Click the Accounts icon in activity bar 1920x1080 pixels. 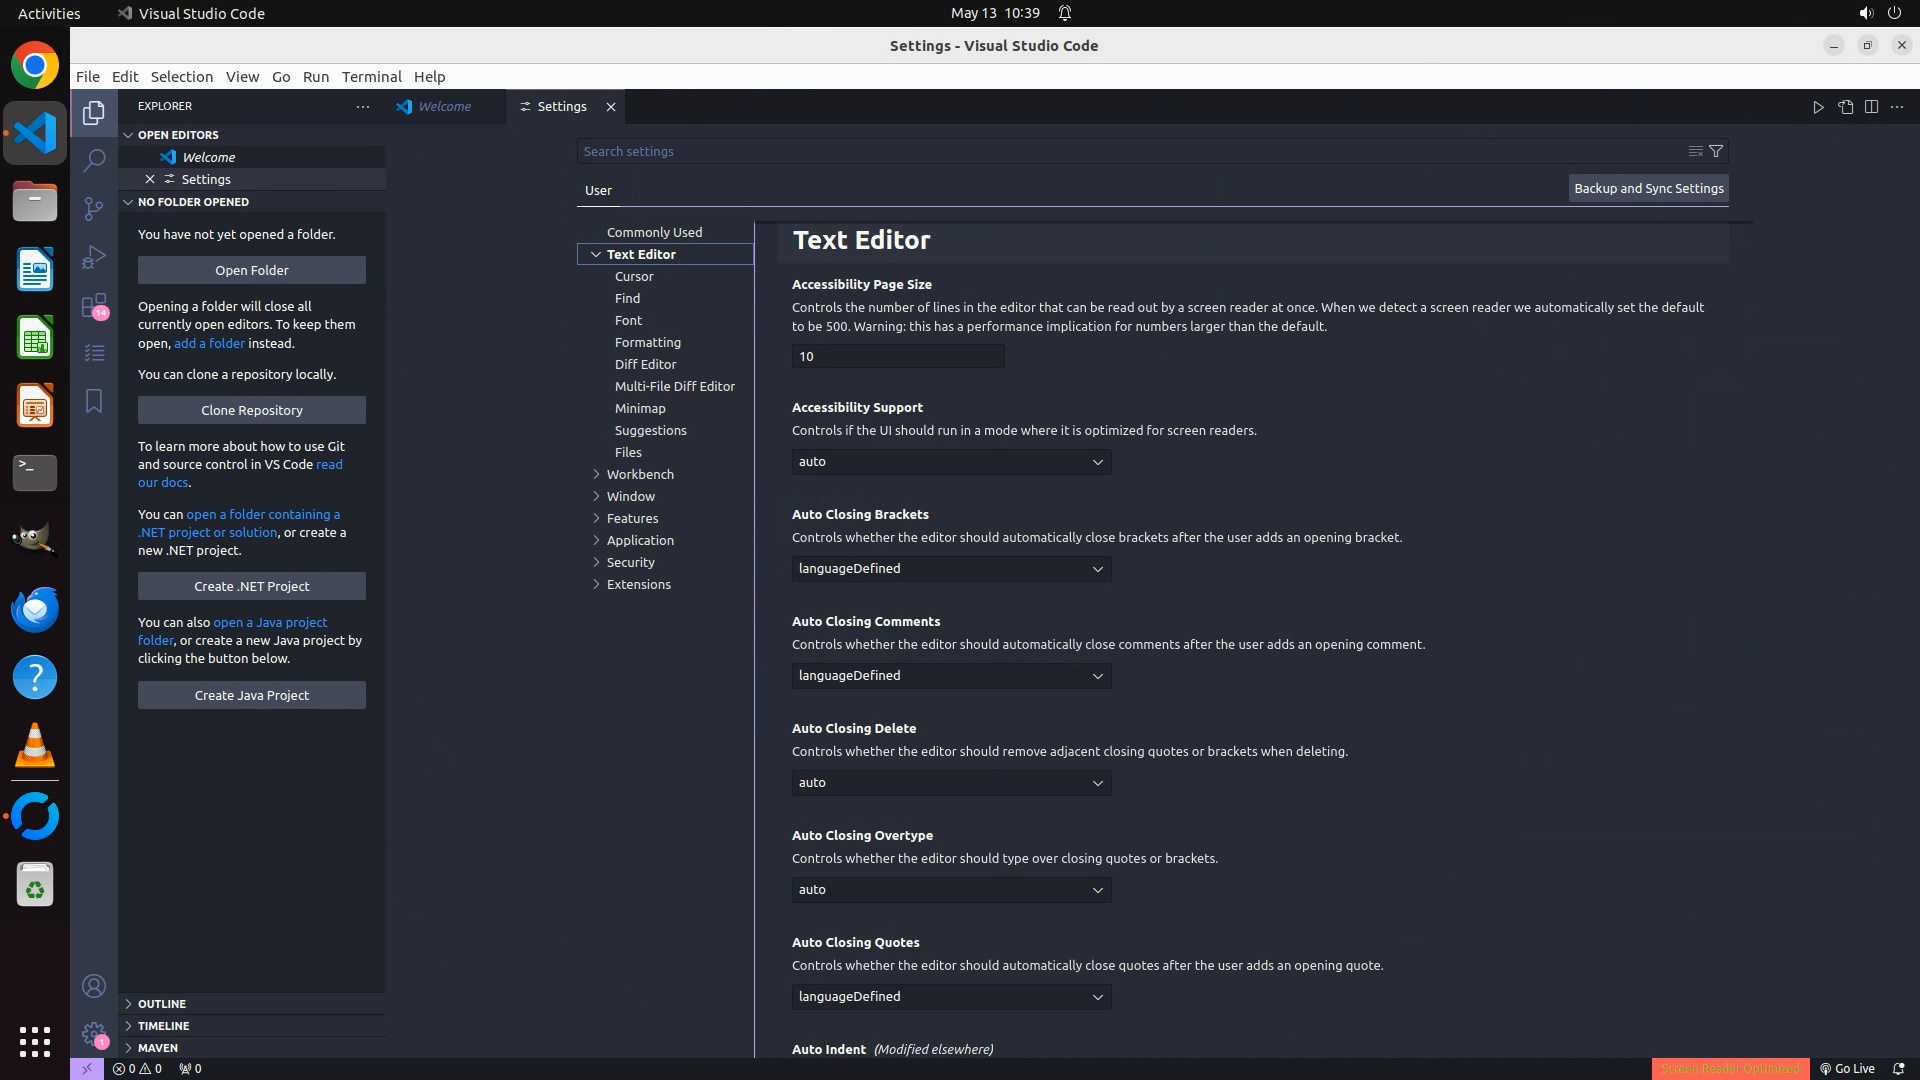click(x=94, y=987)
